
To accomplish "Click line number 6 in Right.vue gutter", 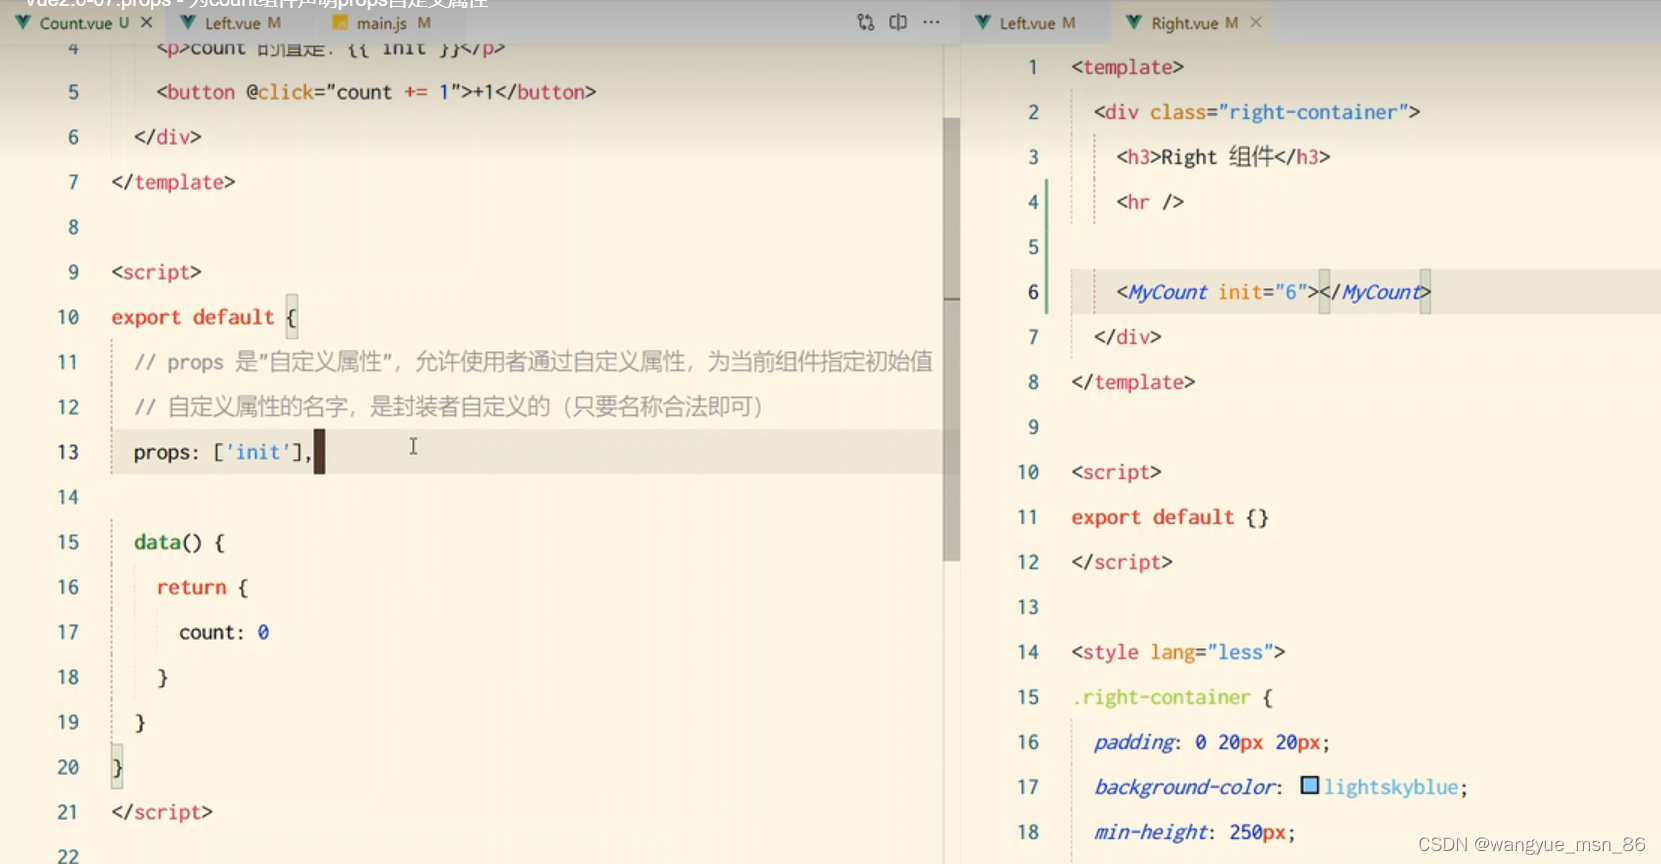I will [1033, 292].
